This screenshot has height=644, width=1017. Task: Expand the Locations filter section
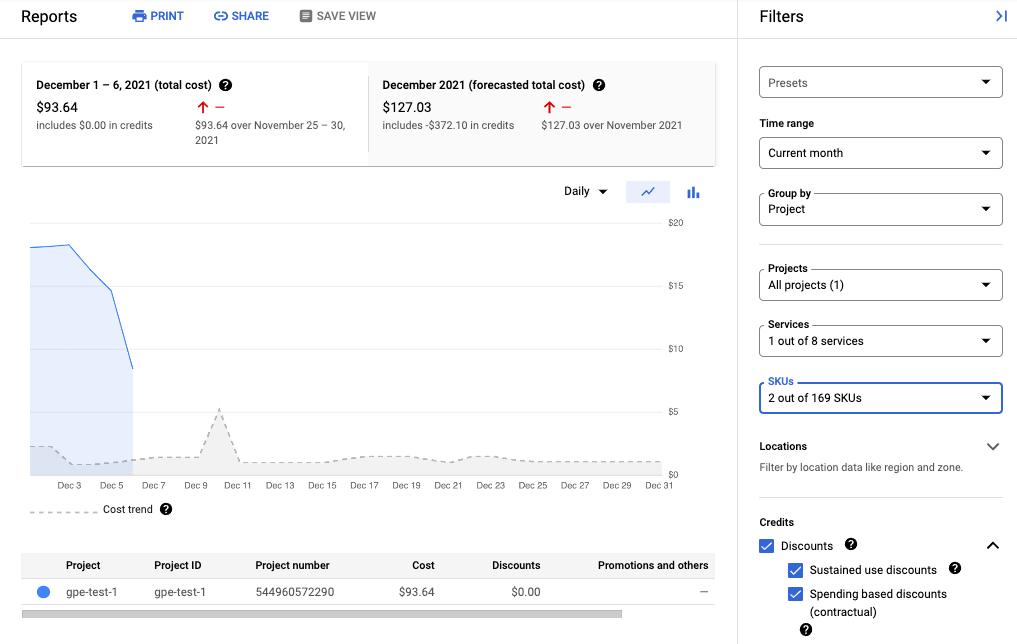click(x=993, y=446)
